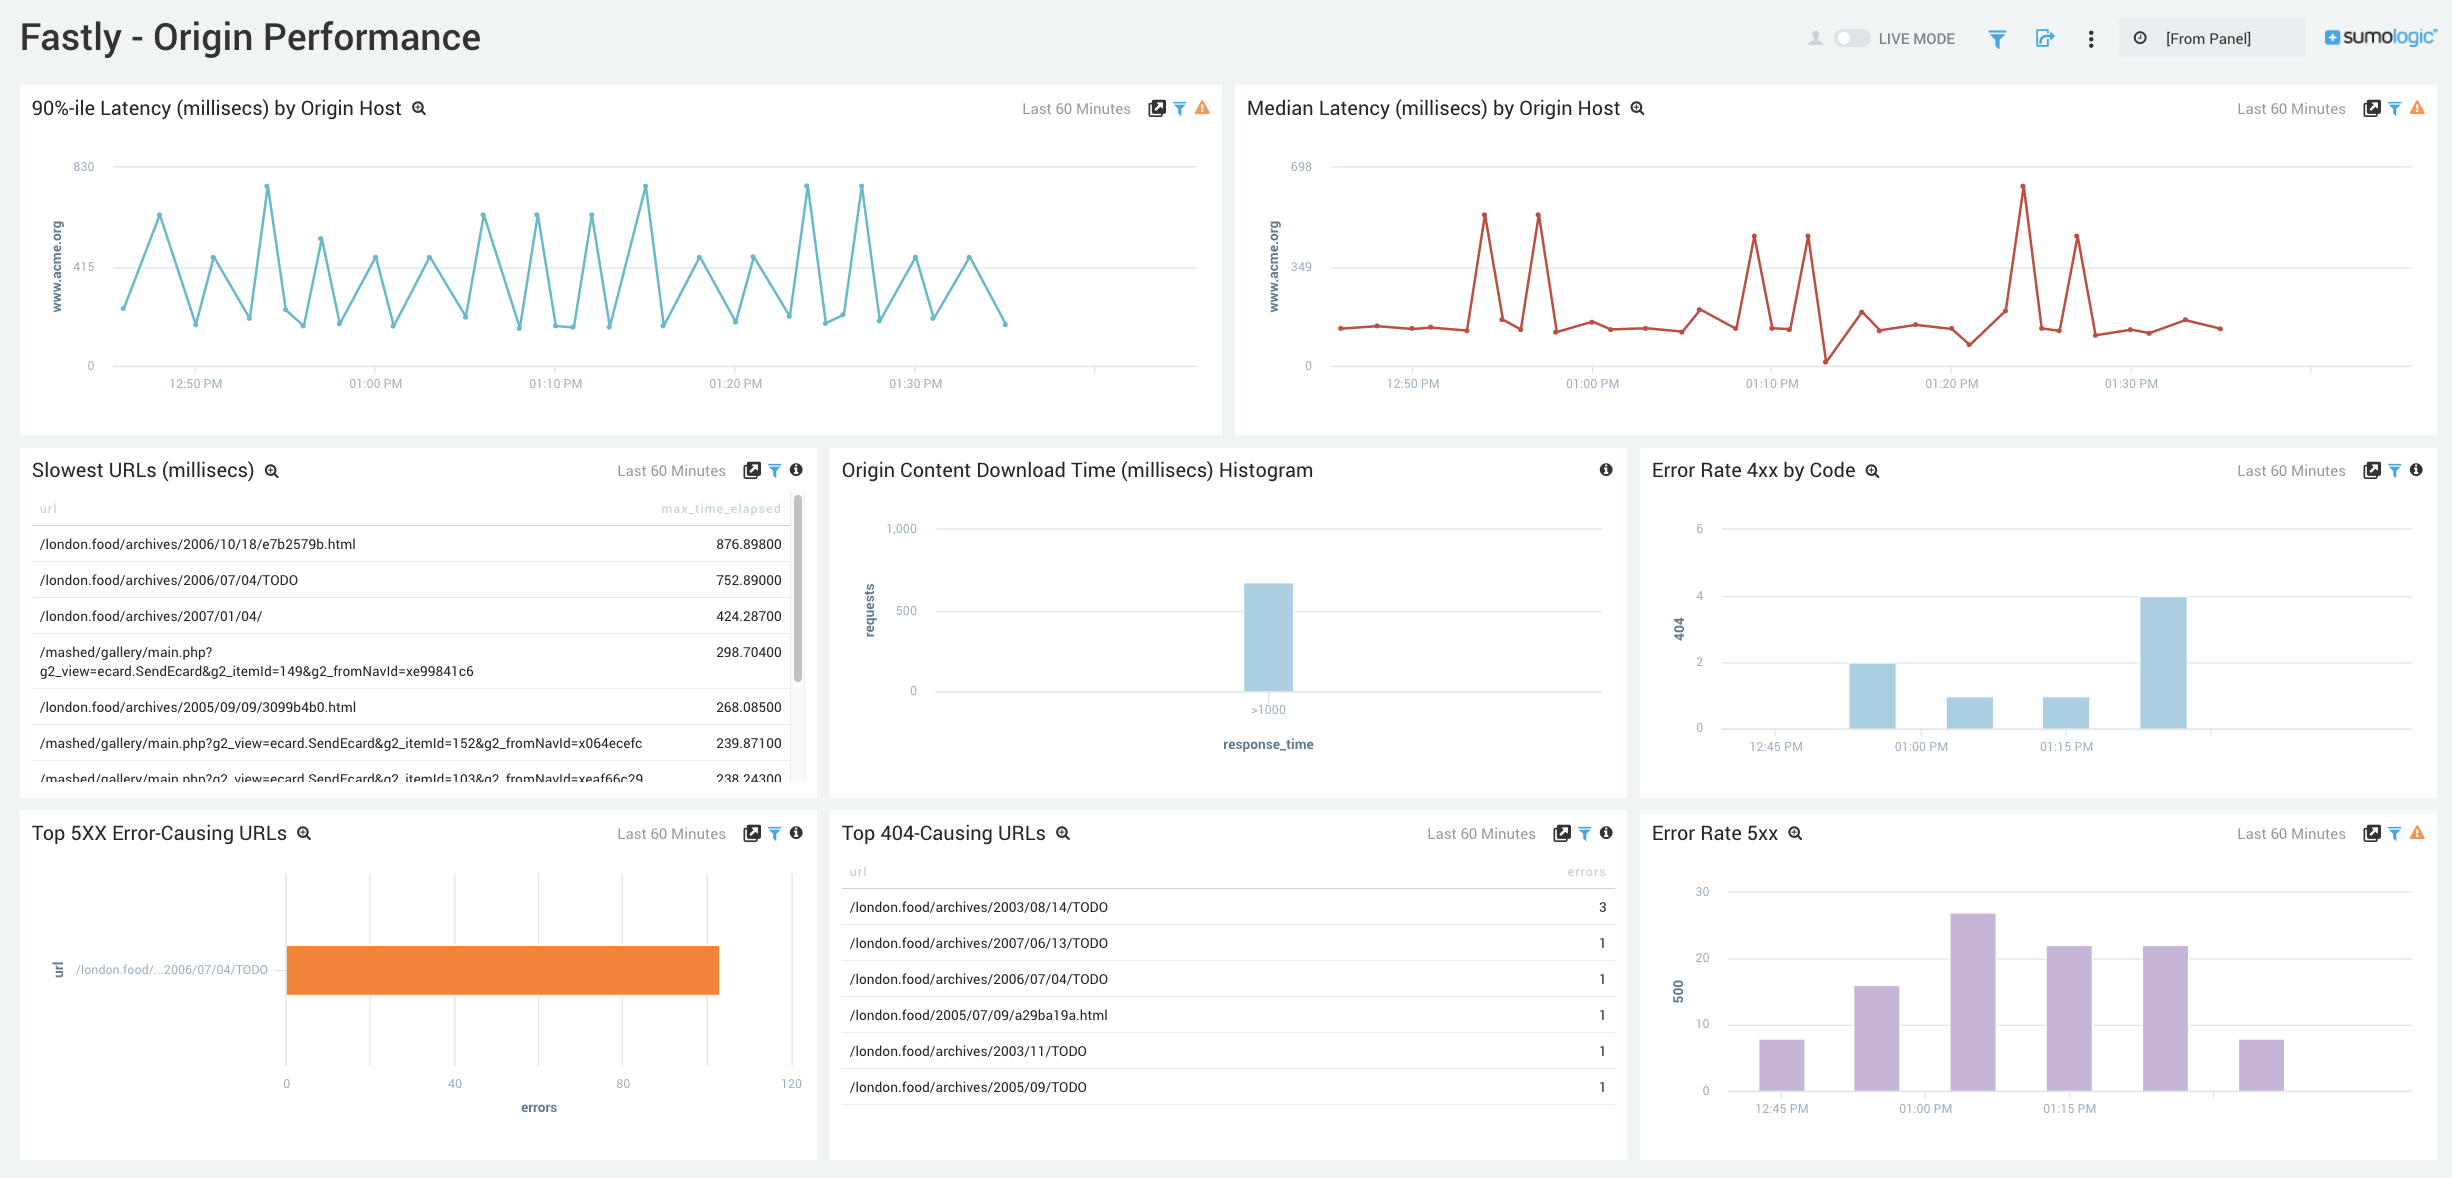Click magnifier next to Slowest URLs title
Viewport: 2452px width, 1178px height.
point(271,471)
